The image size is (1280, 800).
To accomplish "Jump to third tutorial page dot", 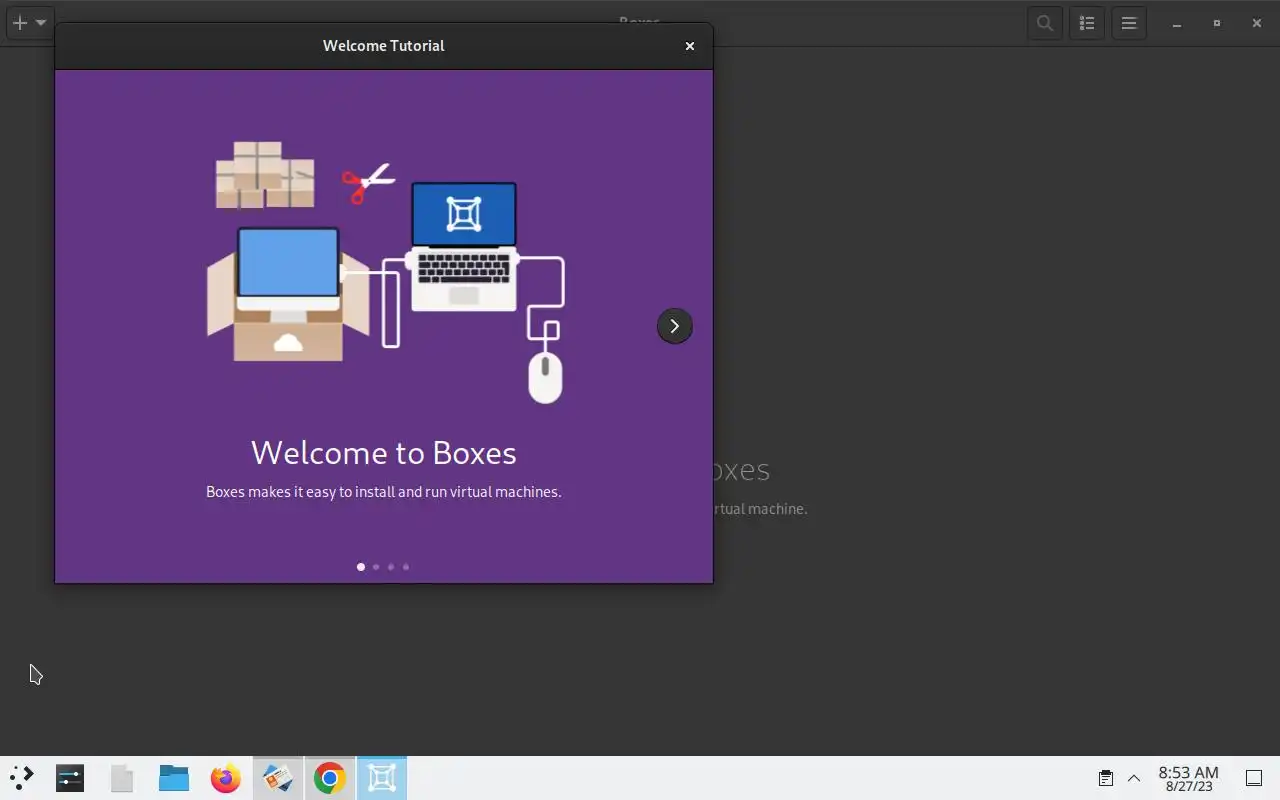I will 391,567.
